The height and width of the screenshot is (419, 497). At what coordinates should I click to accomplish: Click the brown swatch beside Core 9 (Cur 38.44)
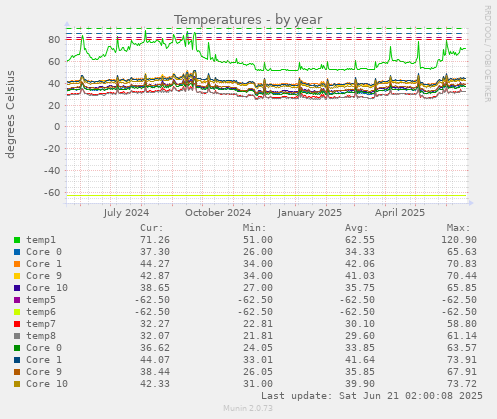coord(17,372)
